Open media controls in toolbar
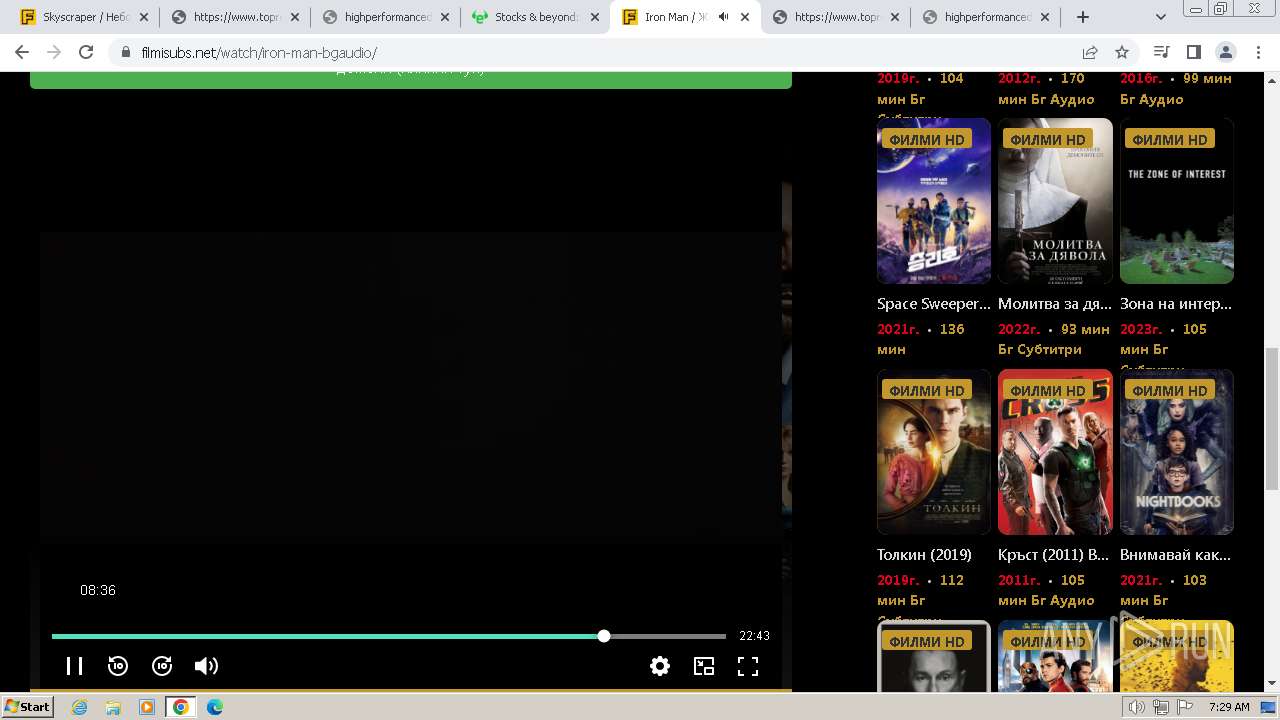 [1161, 53]
